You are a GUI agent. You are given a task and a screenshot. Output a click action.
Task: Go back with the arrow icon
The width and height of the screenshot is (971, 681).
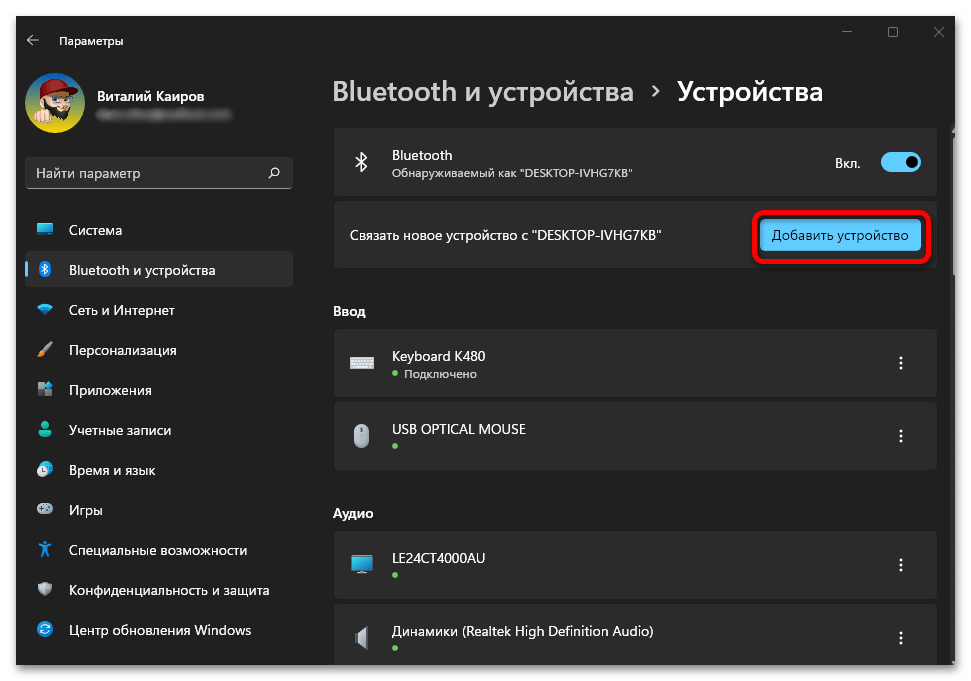(33, 40)
